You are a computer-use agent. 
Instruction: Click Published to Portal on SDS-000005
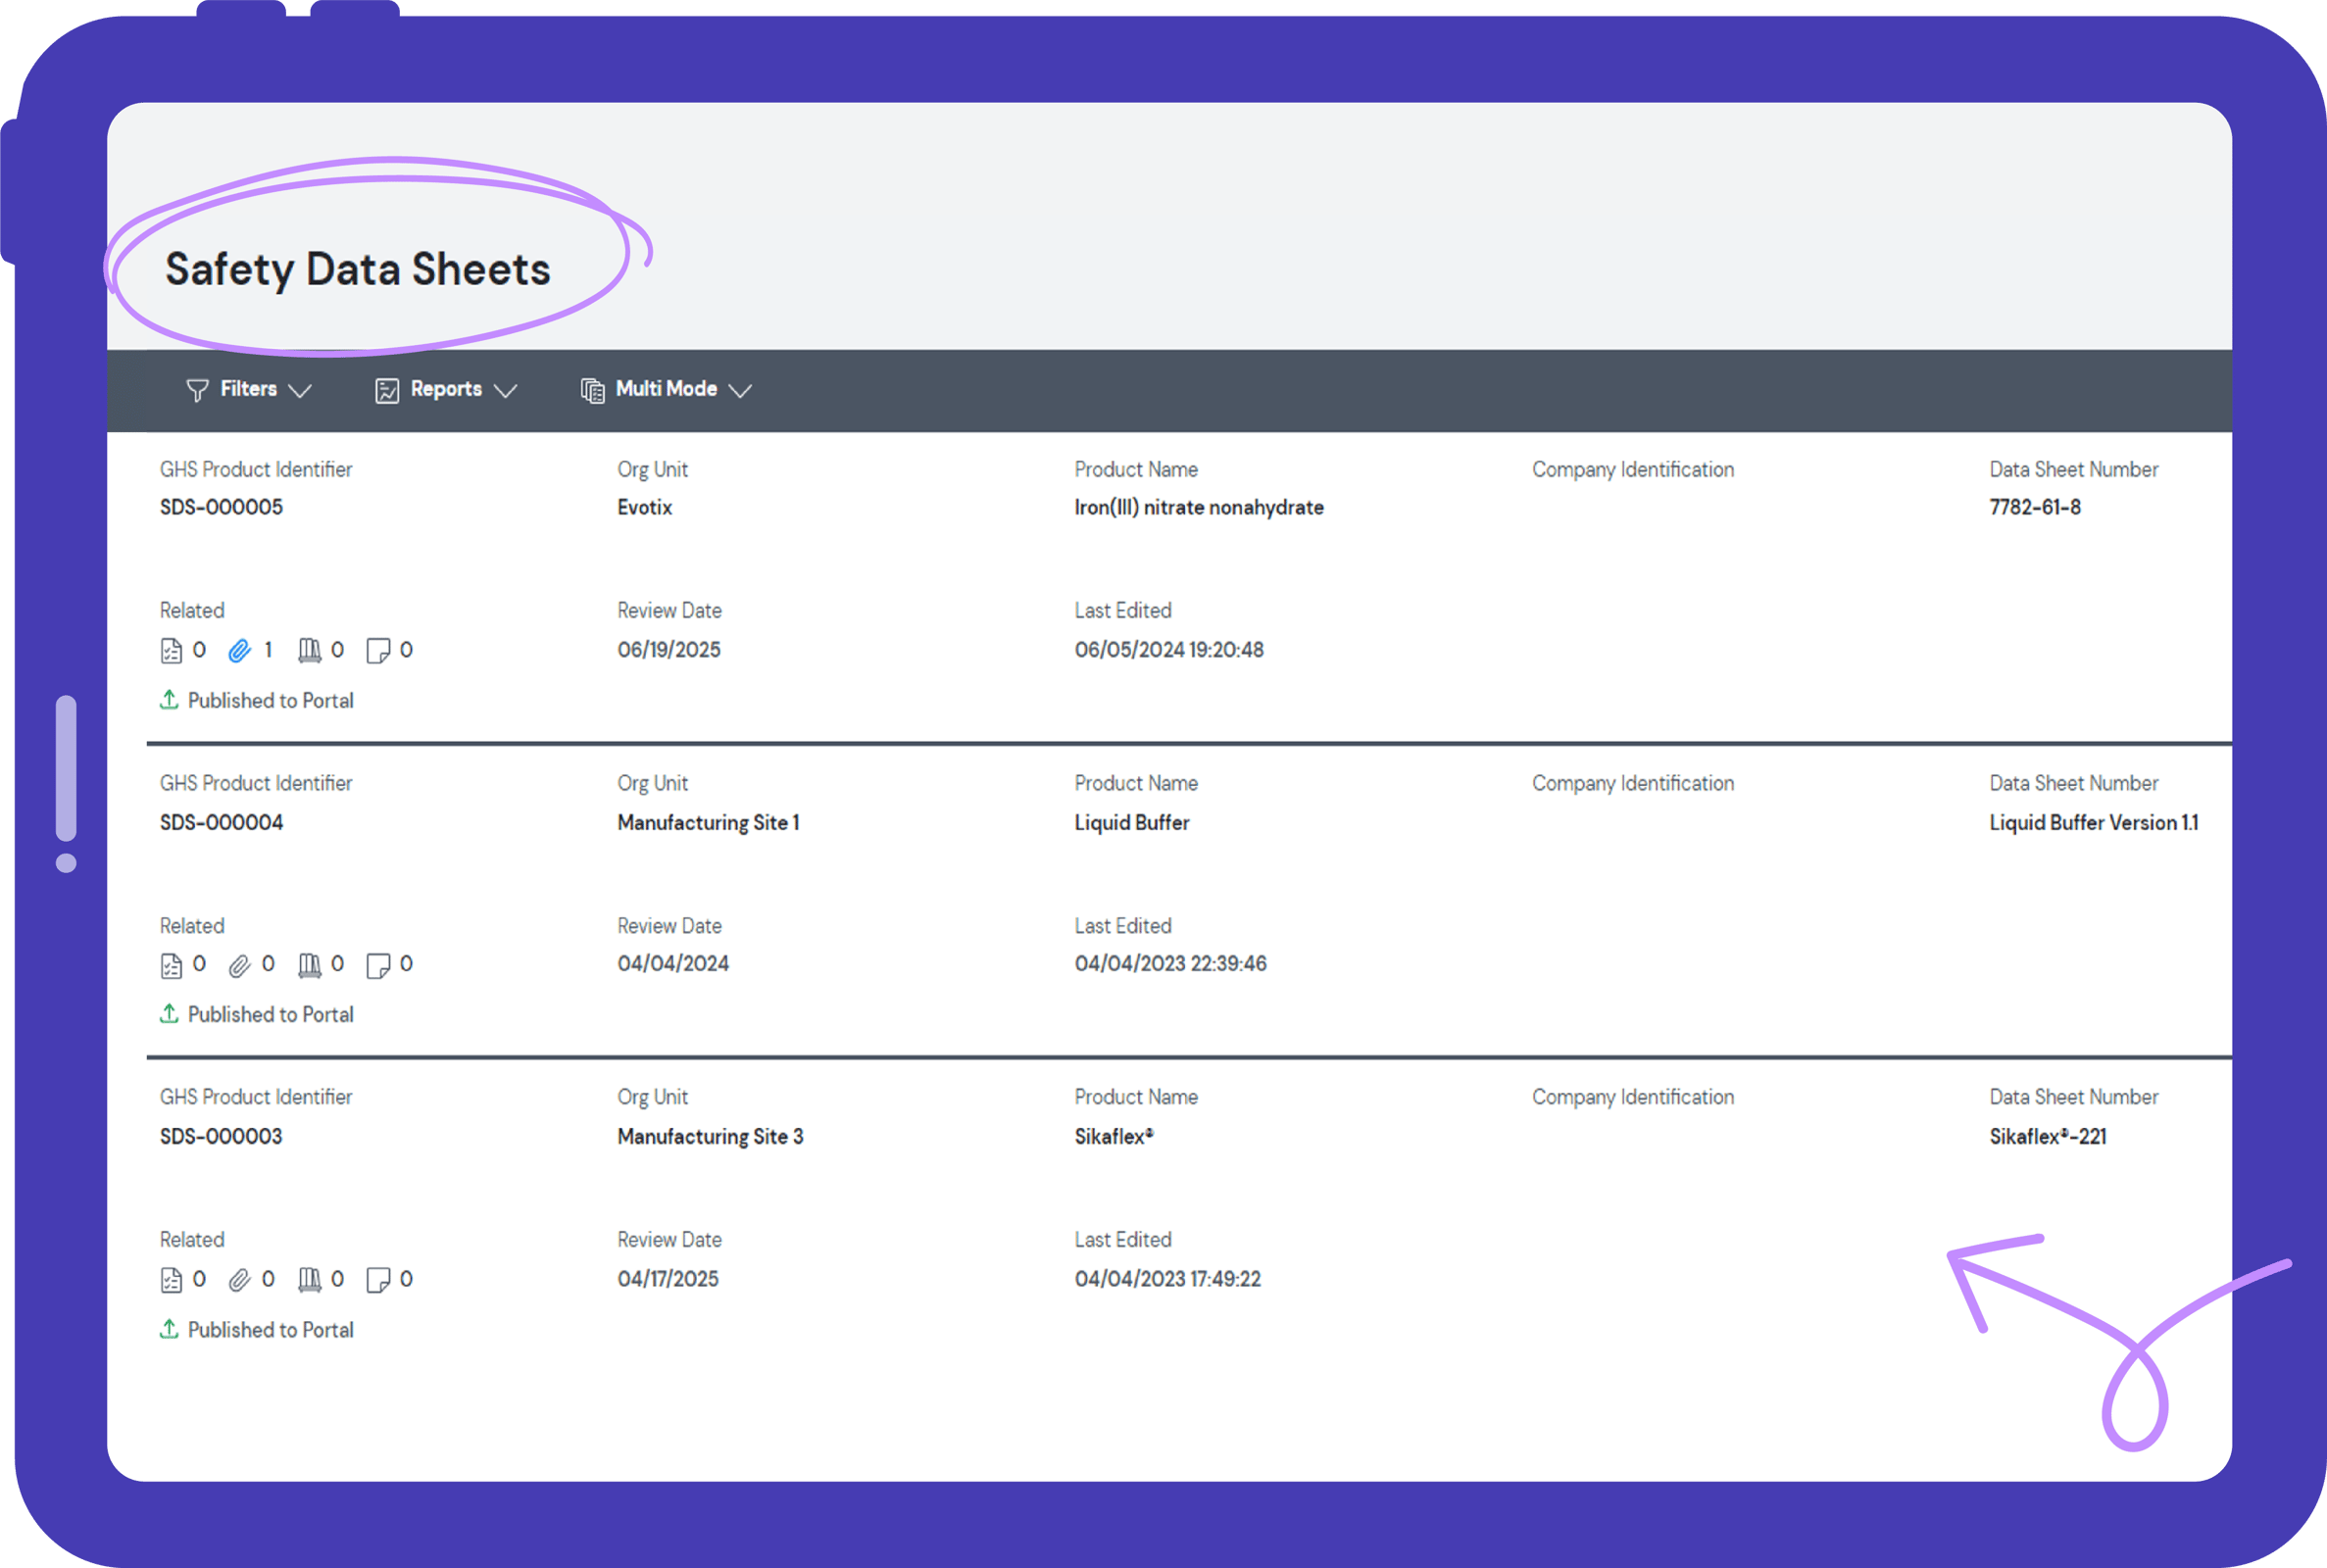click(x=271, y=700)
